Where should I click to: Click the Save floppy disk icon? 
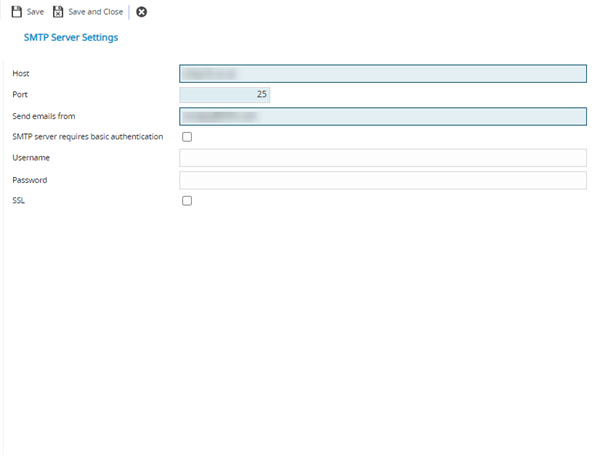[16, 12]
